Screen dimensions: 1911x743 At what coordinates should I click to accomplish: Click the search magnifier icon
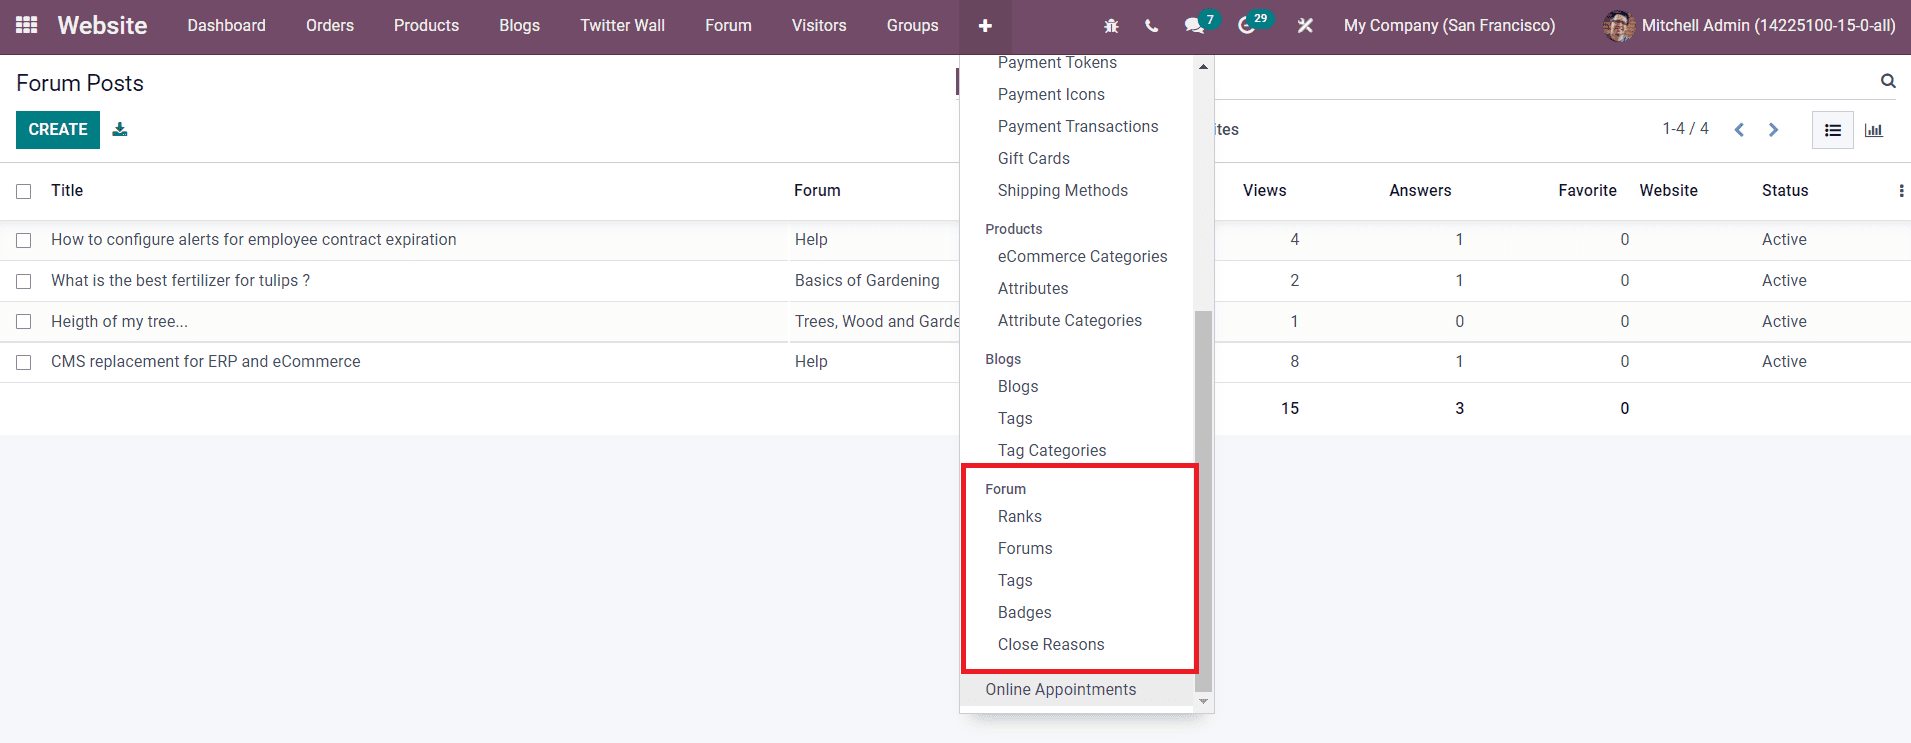pos(1888,81)
